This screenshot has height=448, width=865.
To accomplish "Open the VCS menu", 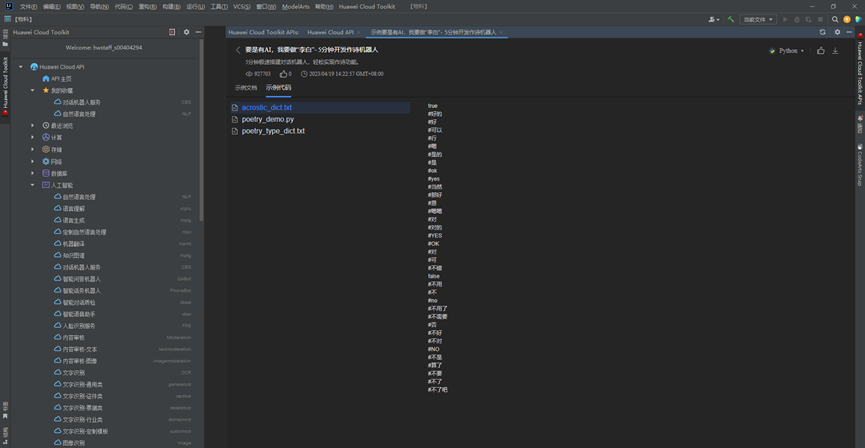I will pos(242,7).
